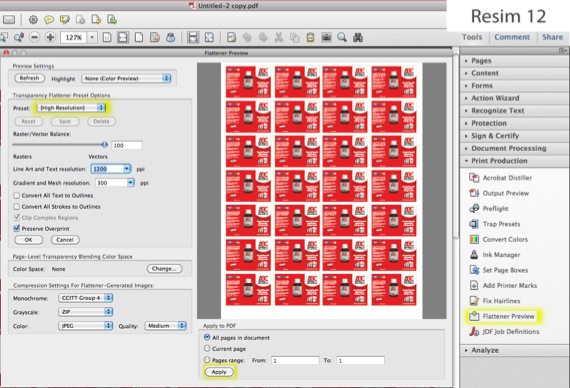Select the Current page radio button
Viewport: 570px width, 388px height.
point(207,348)
